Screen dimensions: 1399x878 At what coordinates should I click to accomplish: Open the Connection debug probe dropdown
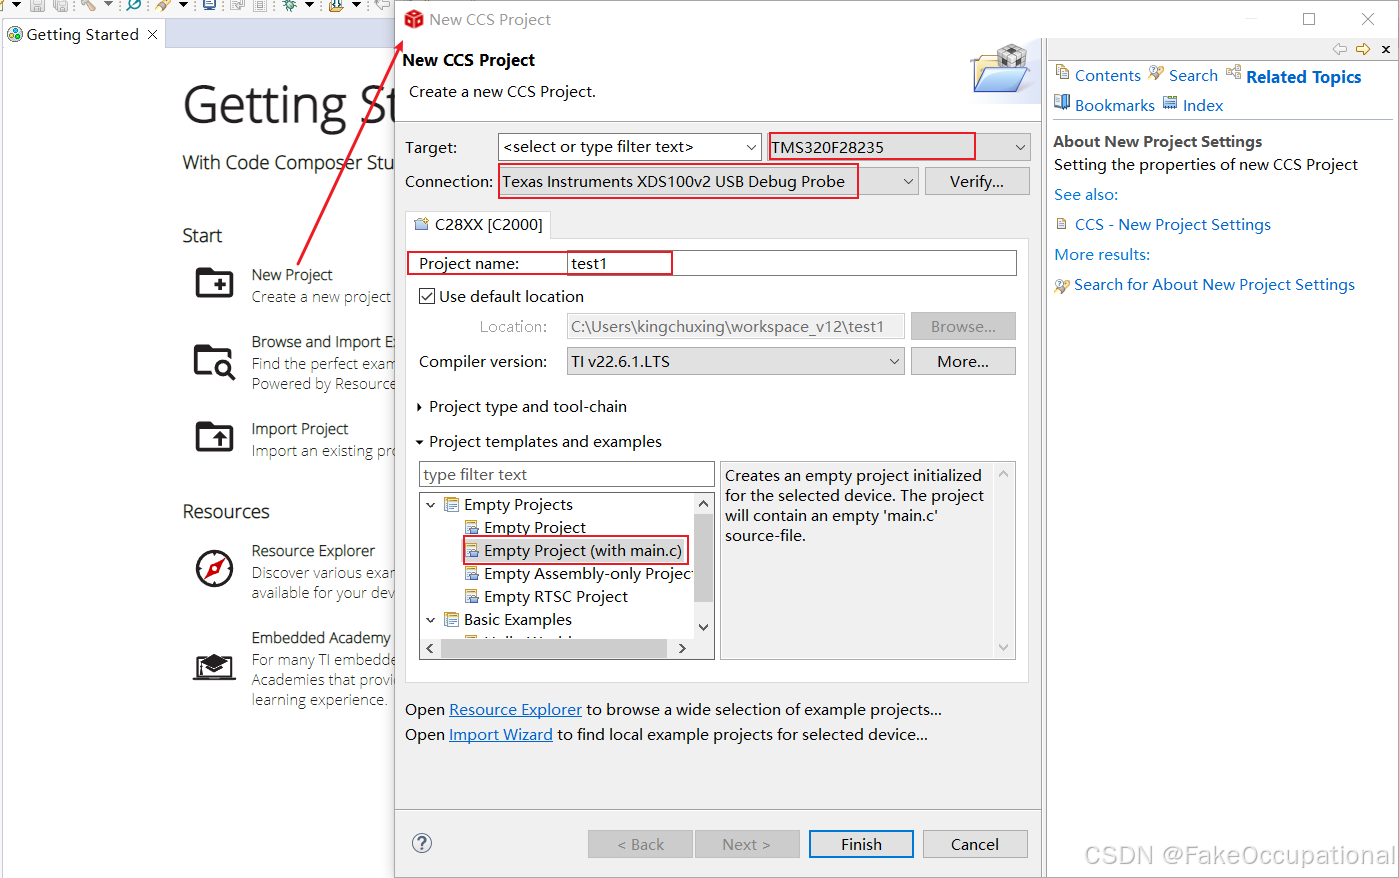click(x=908, y=182)
